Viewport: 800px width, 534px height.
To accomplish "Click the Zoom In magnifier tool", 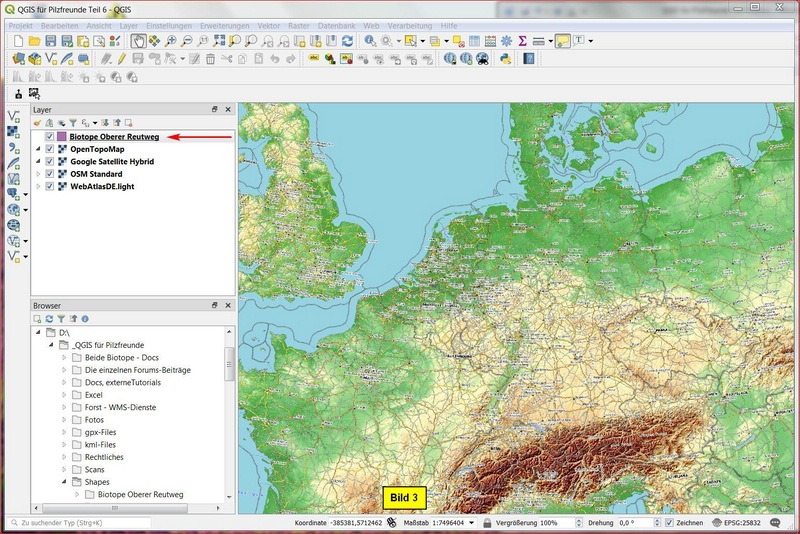I will click(x=171, y=41).
